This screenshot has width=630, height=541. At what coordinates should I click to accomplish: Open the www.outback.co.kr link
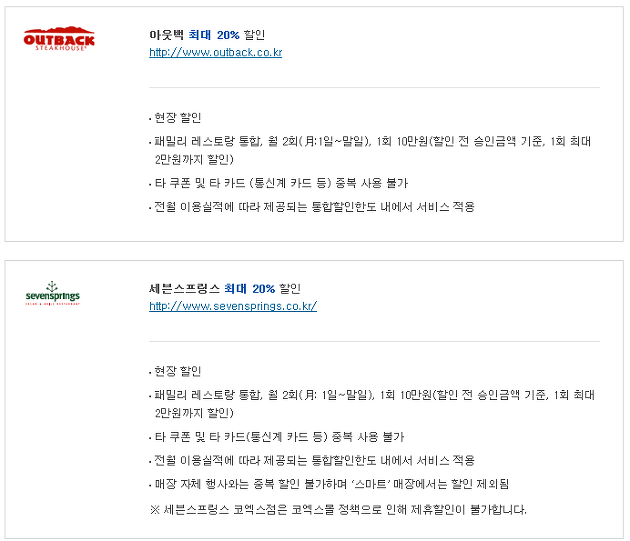[215, 53]
